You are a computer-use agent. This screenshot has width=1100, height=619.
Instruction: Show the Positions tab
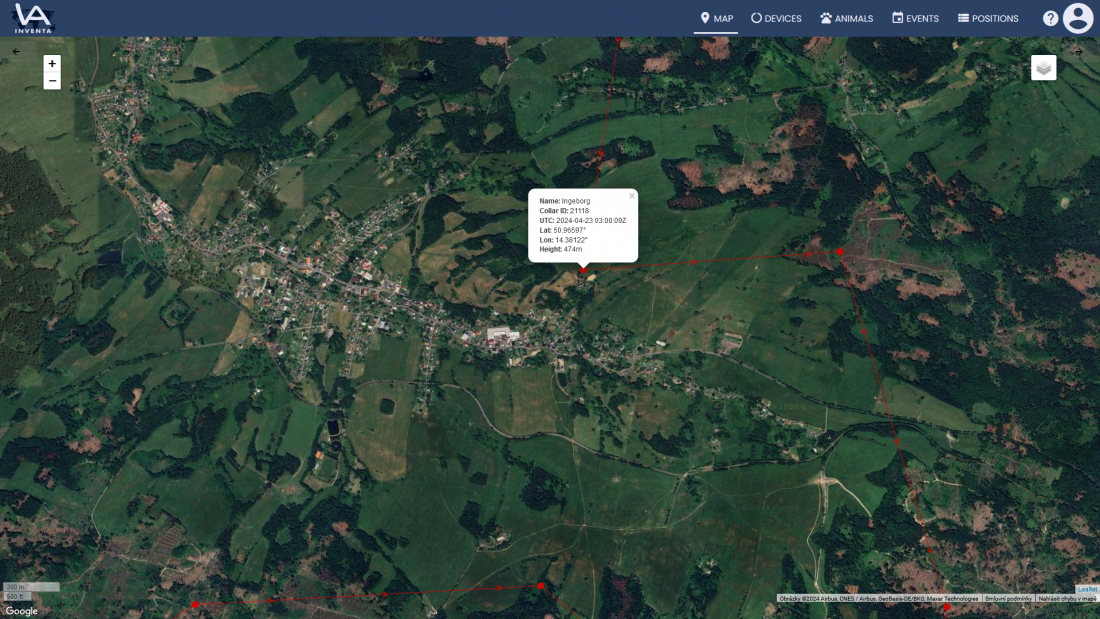pyautogui.click(x=988, y=18)
